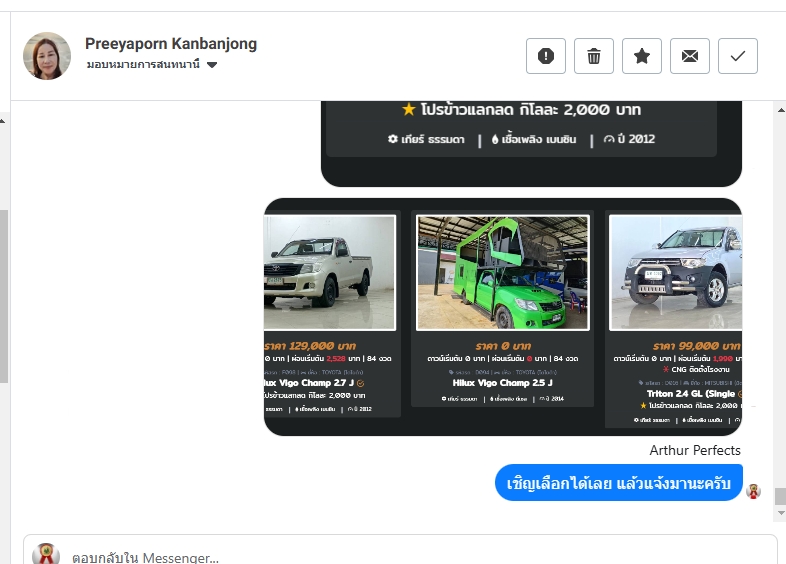Focus the reply in Messenger text field
Screen dimensions: 786x564
click(400, 551)
